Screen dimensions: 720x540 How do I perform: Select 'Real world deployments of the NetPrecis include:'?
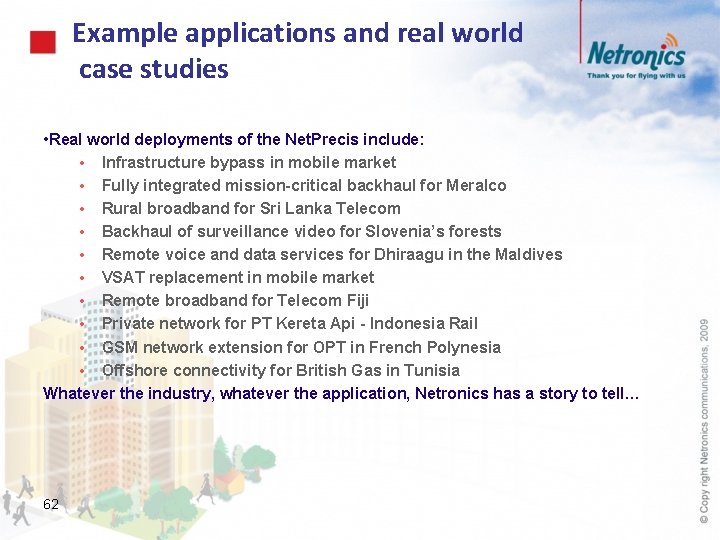(234, 139)
